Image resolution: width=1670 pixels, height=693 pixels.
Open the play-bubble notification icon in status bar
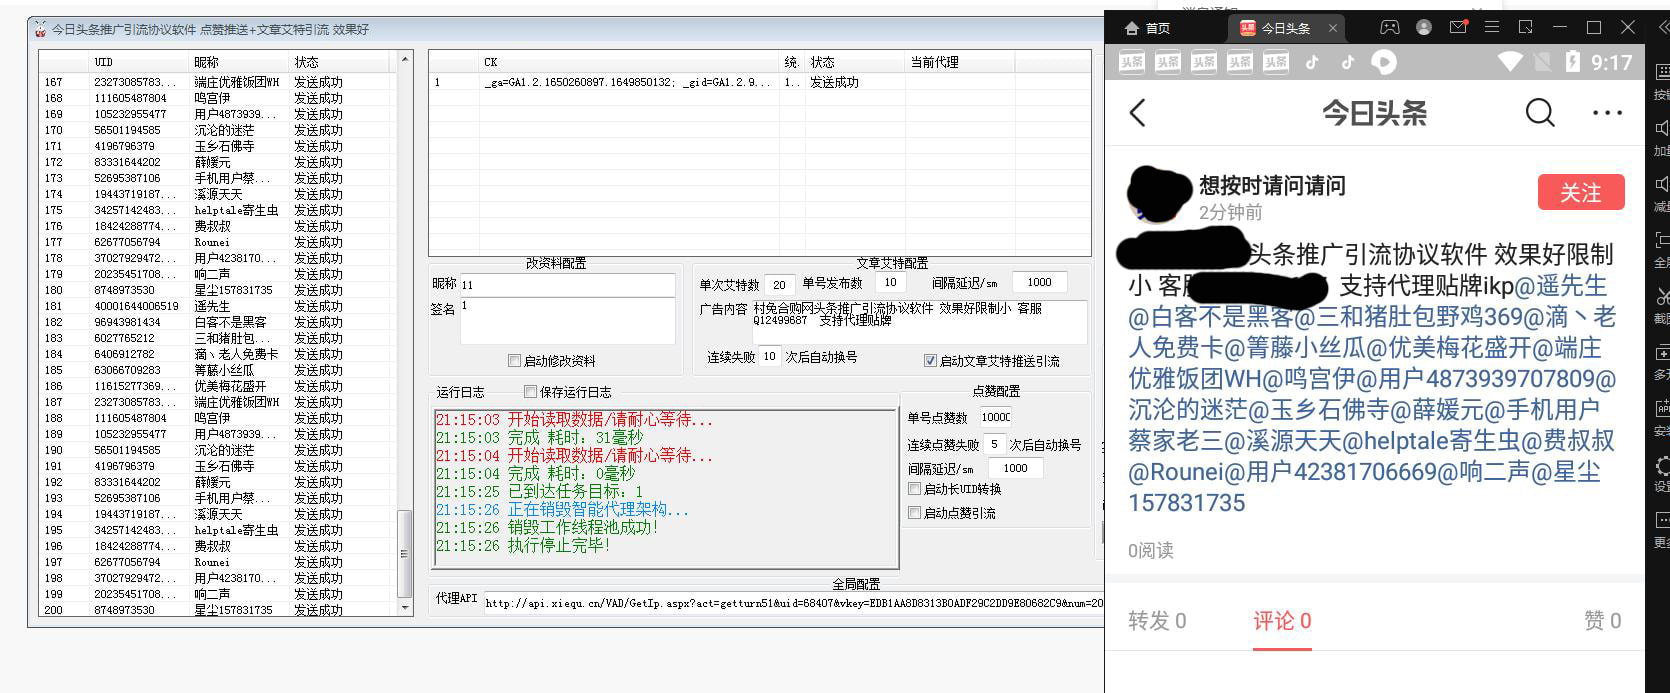[x=1384, y=62]
